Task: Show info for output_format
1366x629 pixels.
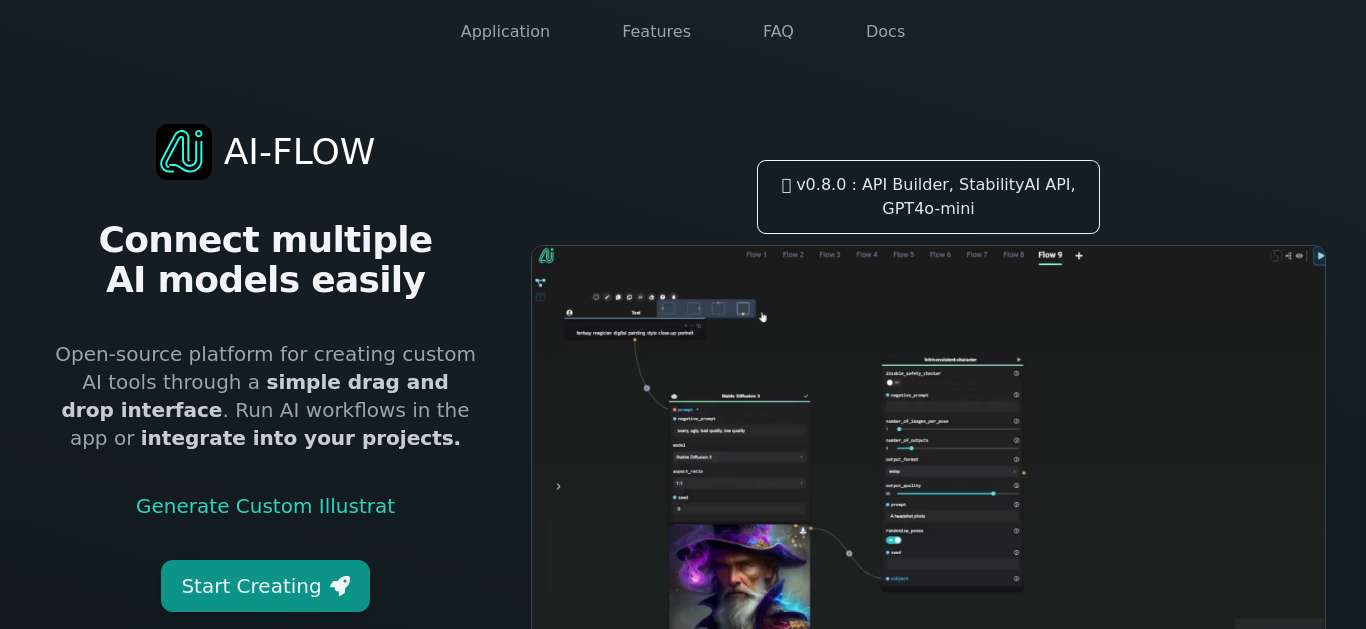Action: pyautogui.click(x=1016, y=460)
